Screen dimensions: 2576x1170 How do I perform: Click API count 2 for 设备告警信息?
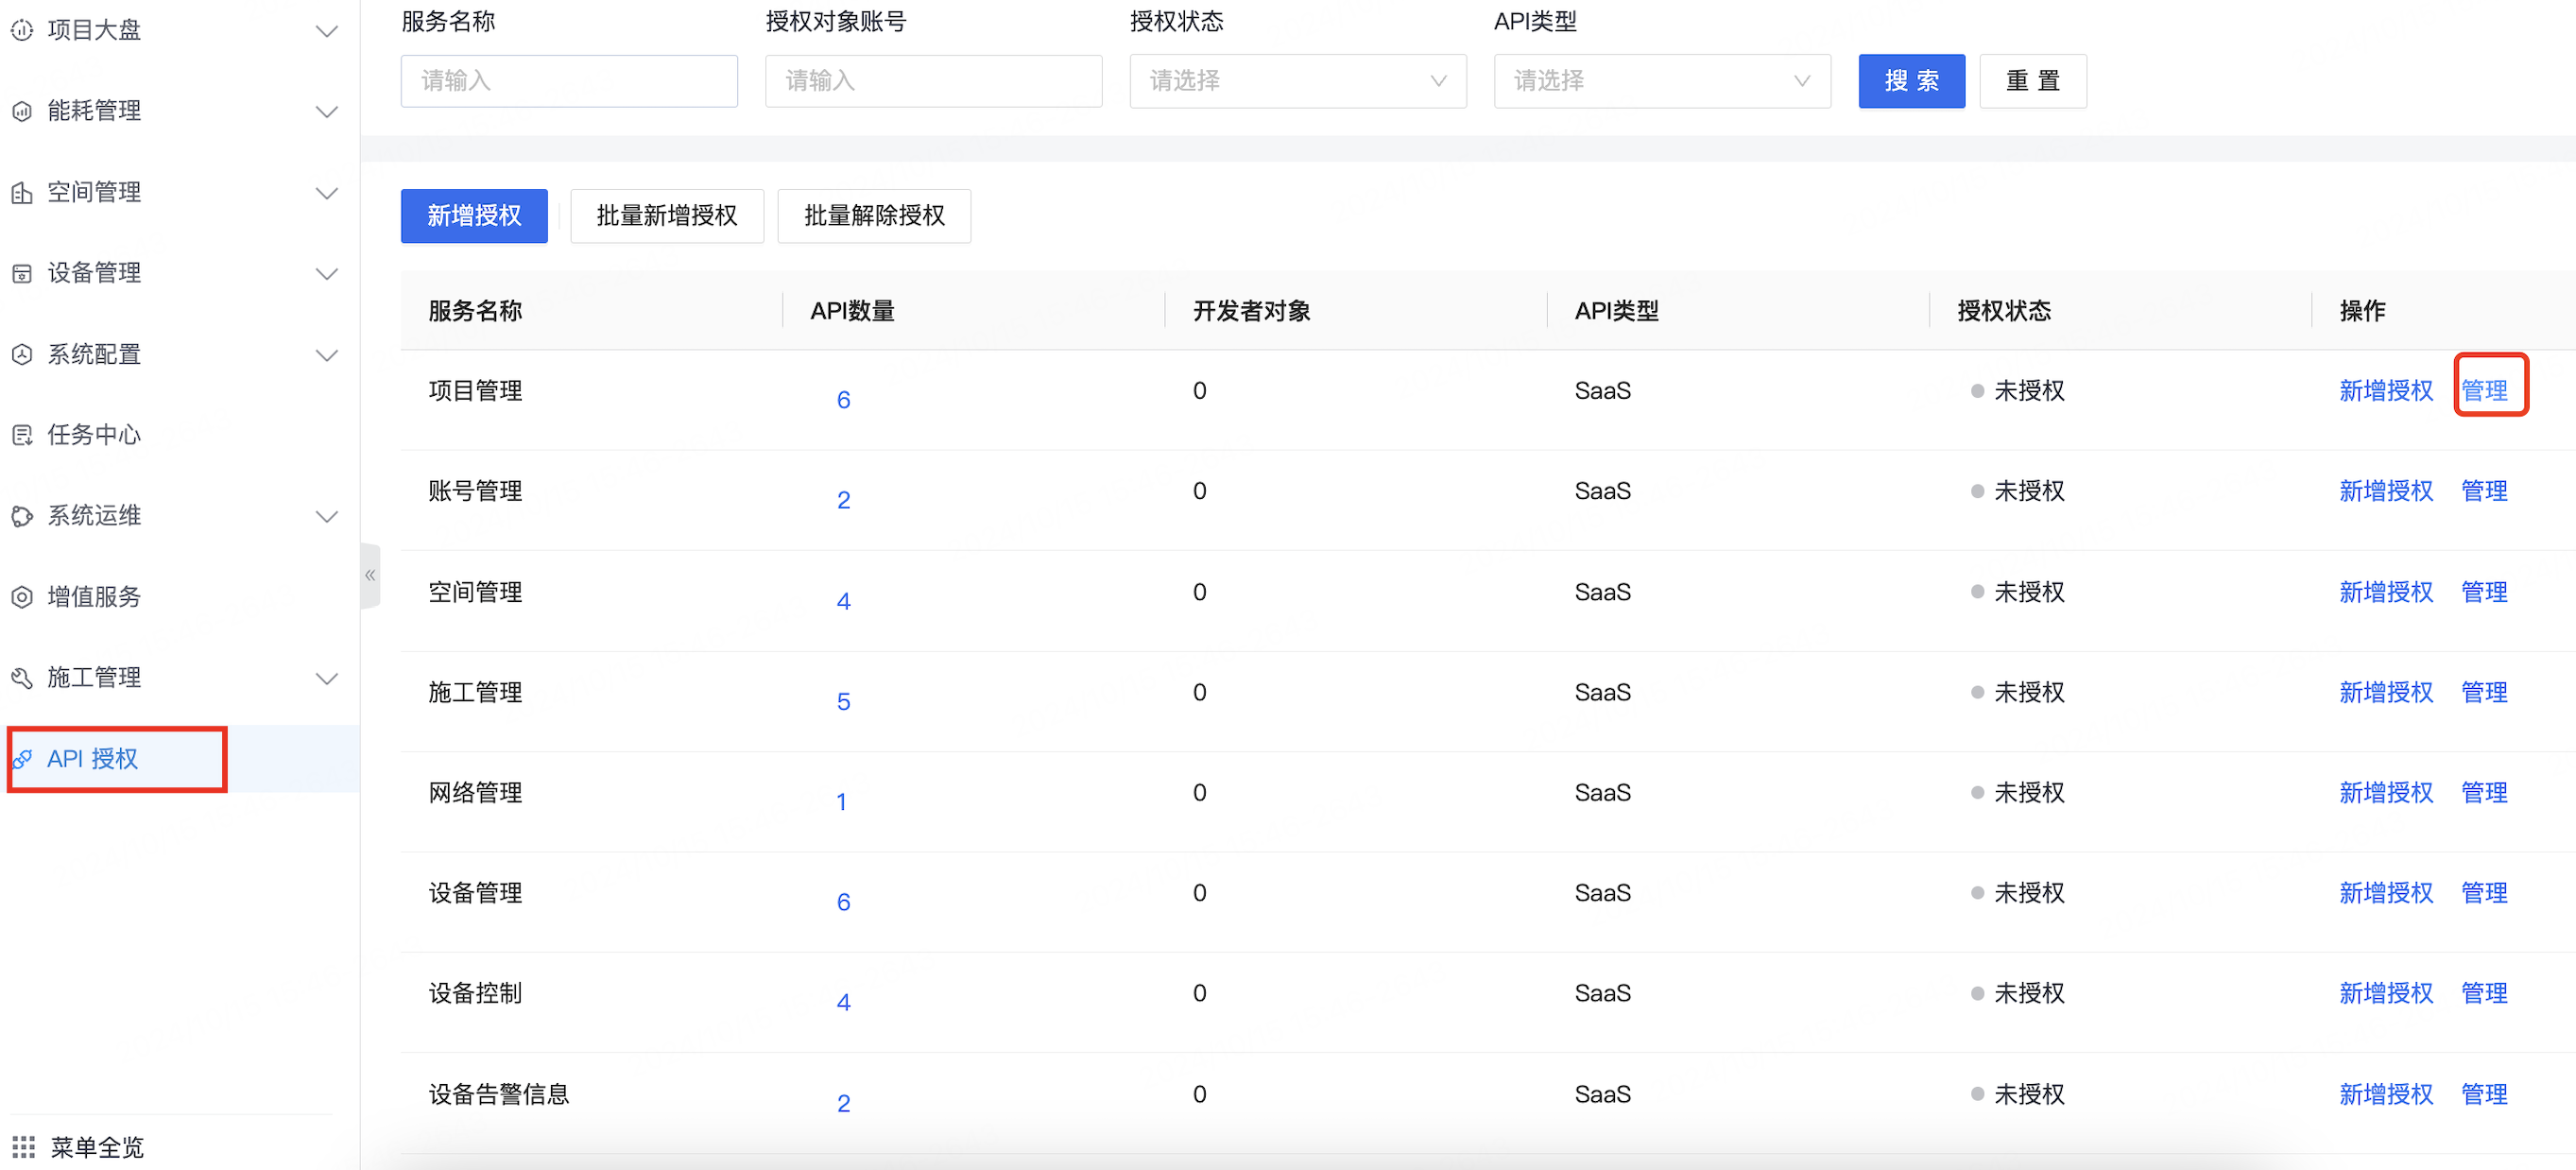pos(843,1103)
